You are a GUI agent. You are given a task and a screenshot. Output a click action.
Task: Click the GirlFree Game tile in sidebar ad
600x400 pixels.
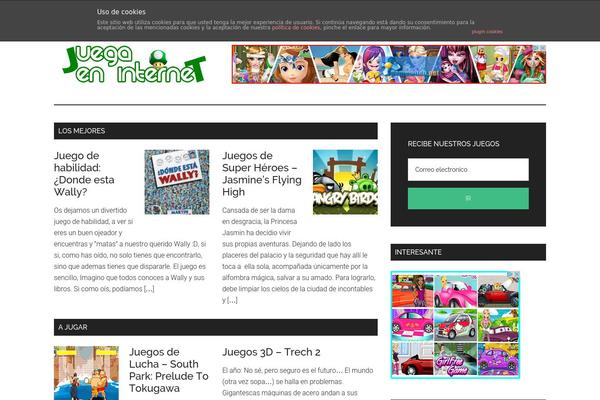pos(455,359)
